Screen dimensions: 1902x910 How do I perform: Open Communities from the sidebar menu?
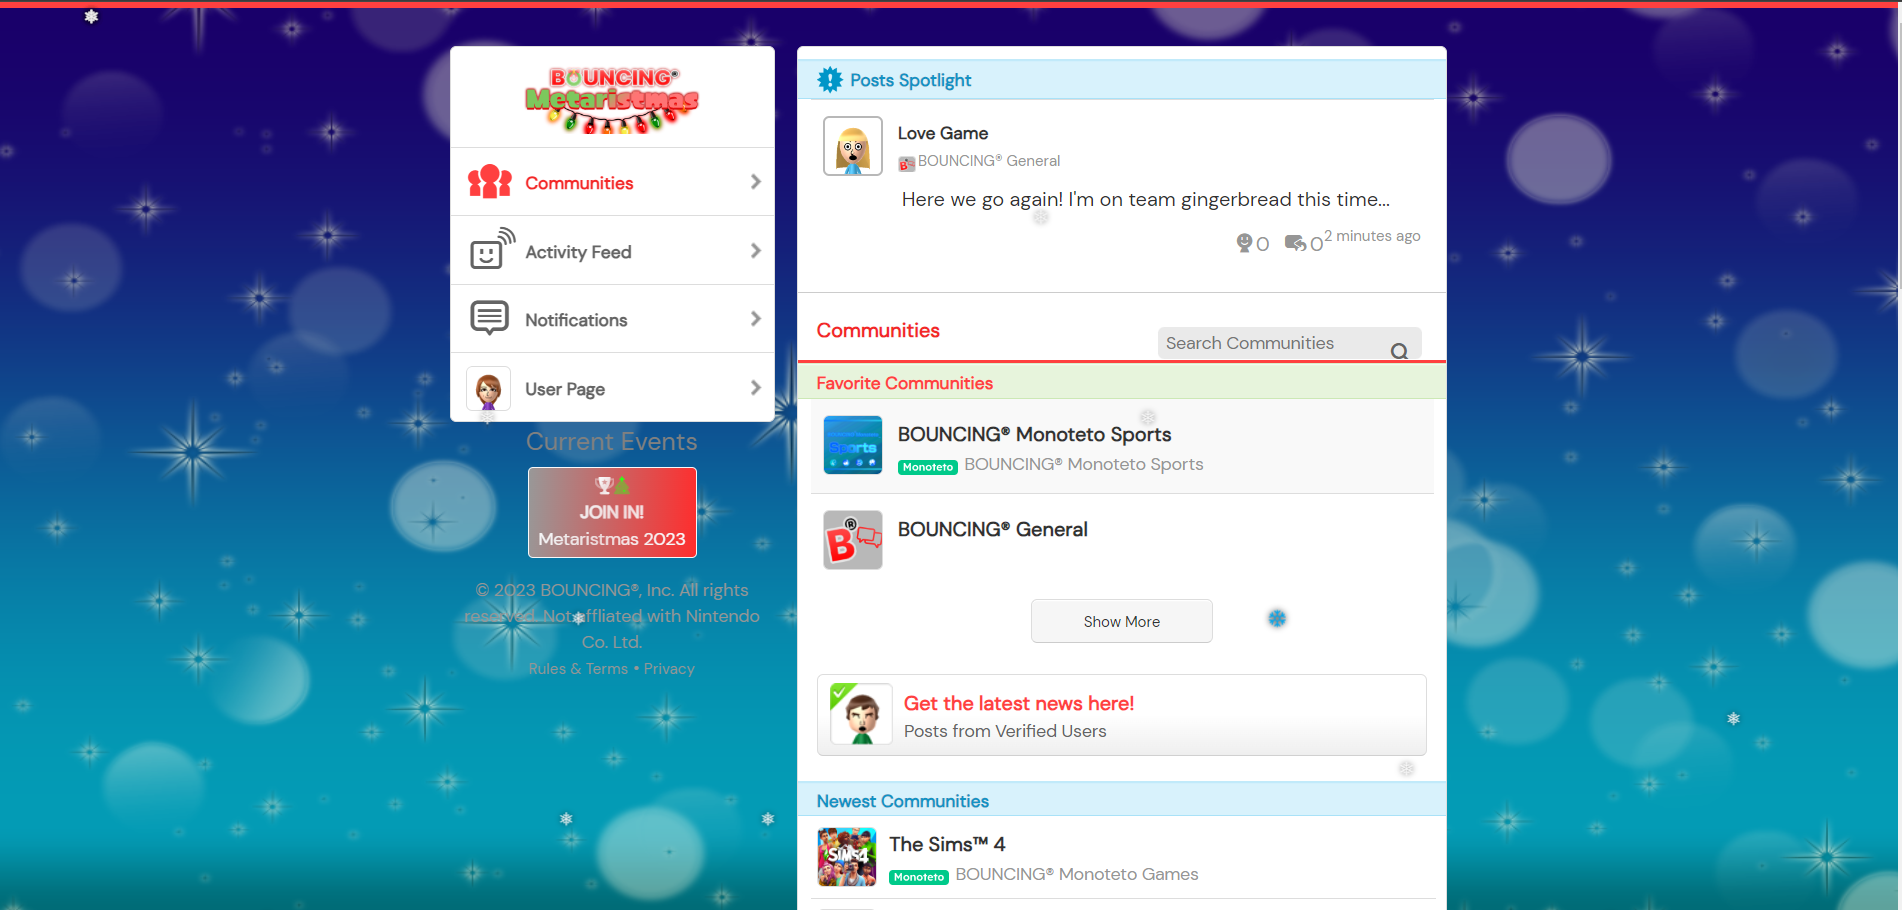(x=612, y=182)
